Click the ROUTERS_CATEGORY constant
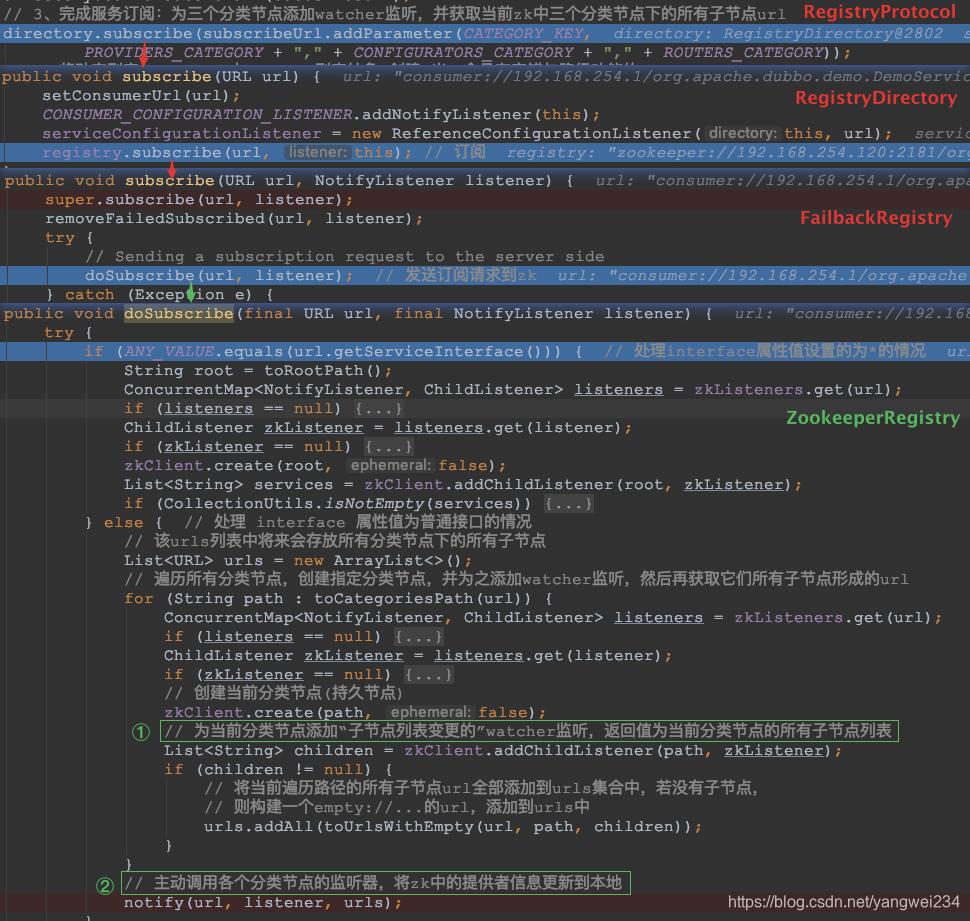The image size is (970, 921). tap(743, 53)
